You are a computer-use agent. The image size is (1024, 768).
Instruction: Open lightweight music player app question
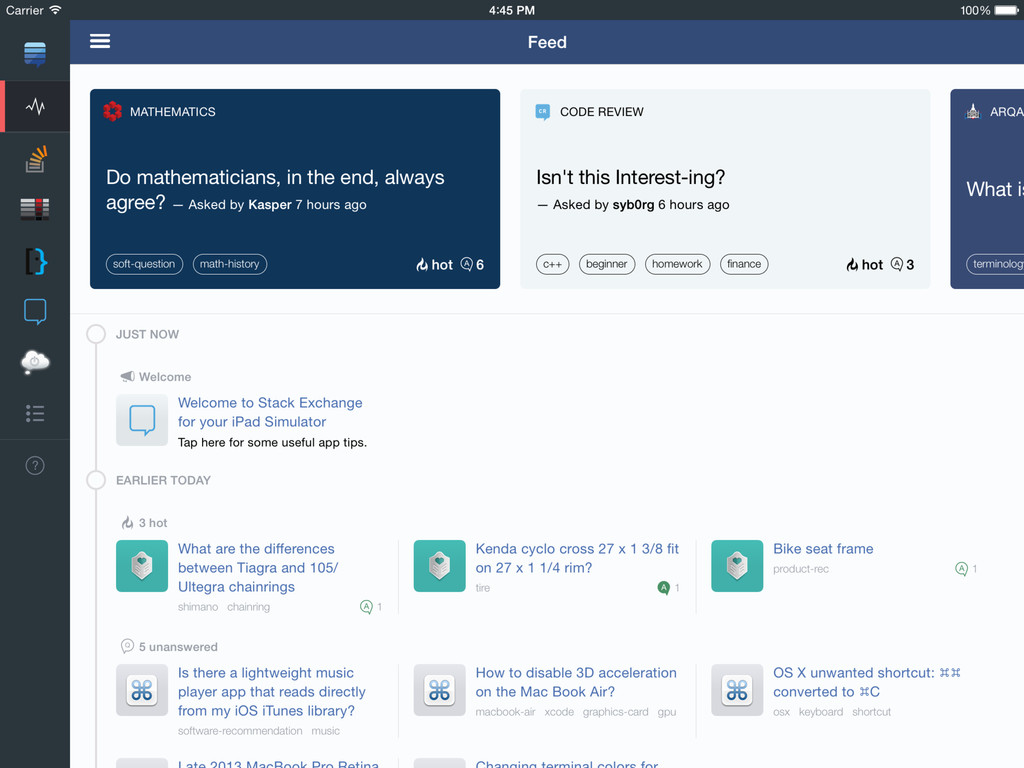272,692
